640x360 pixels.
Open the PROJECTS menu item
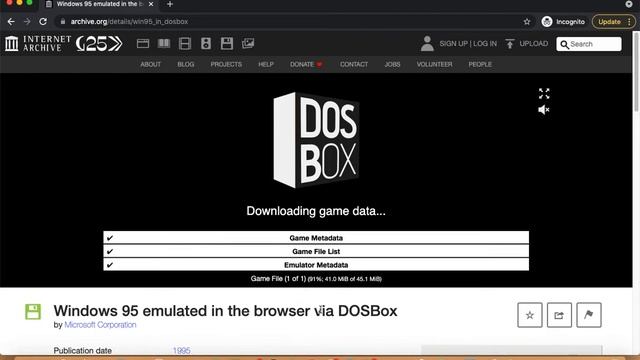226,64
